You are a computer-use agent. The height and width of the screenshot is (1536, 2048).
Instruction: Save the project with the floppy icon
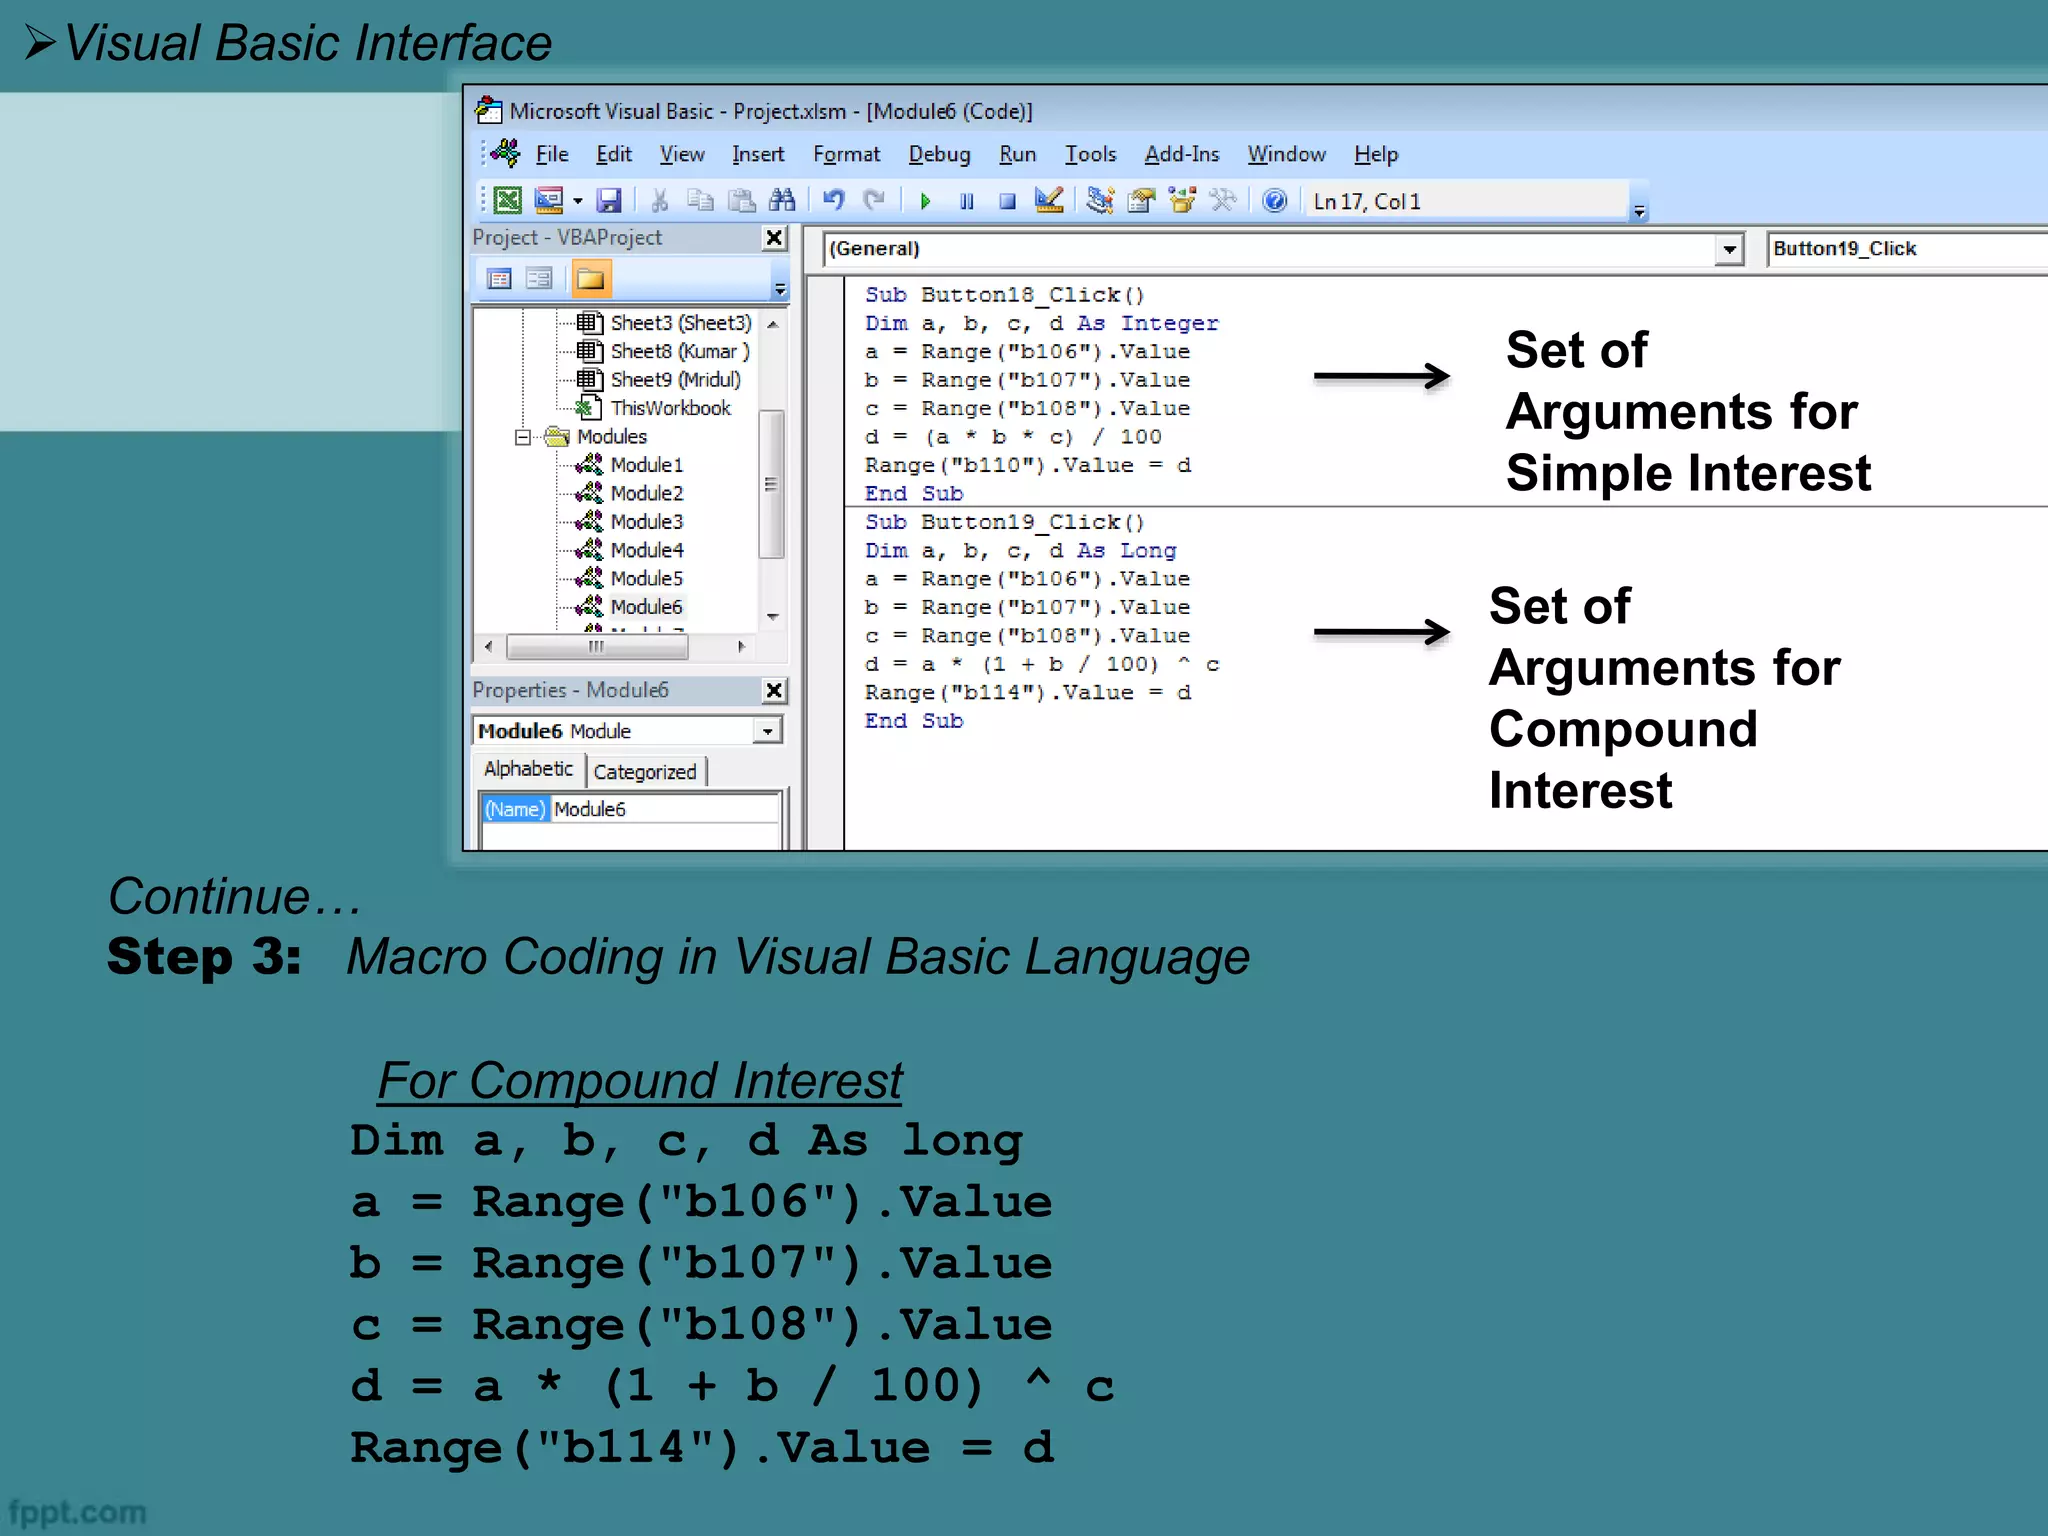(x=609, y=201)
